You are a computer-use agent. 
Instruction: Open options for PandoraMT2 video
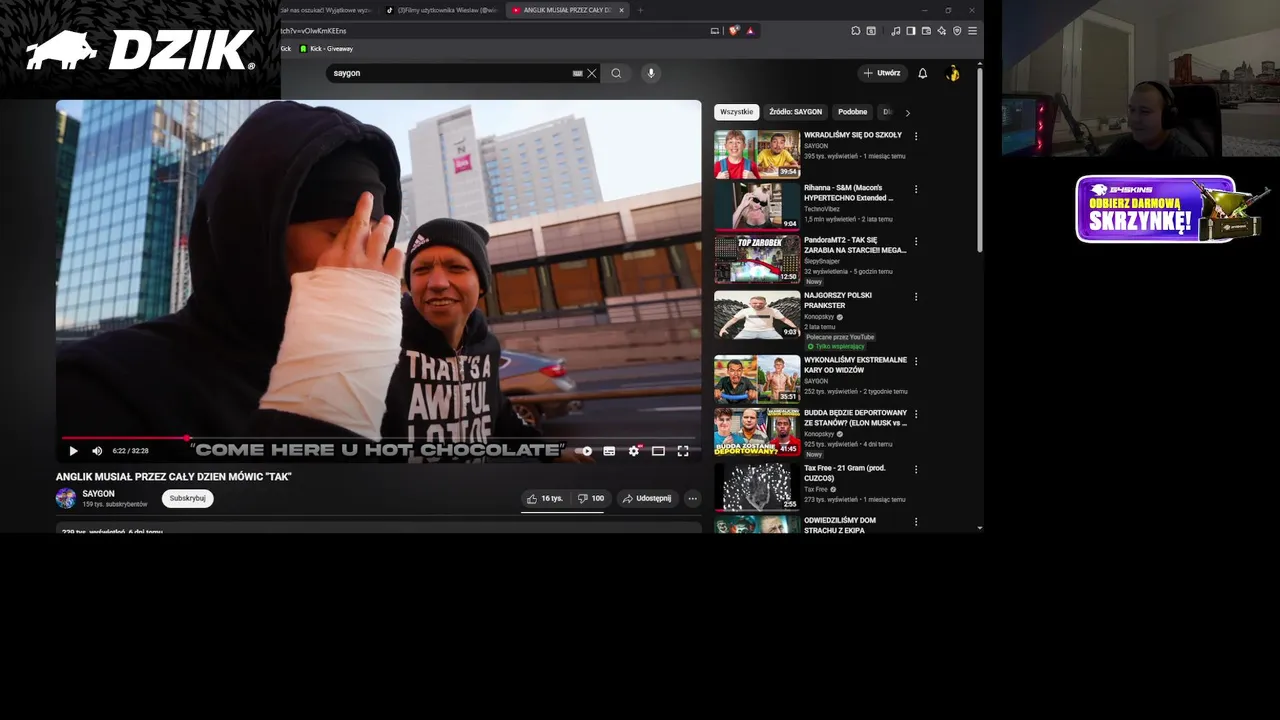[916, 242]
